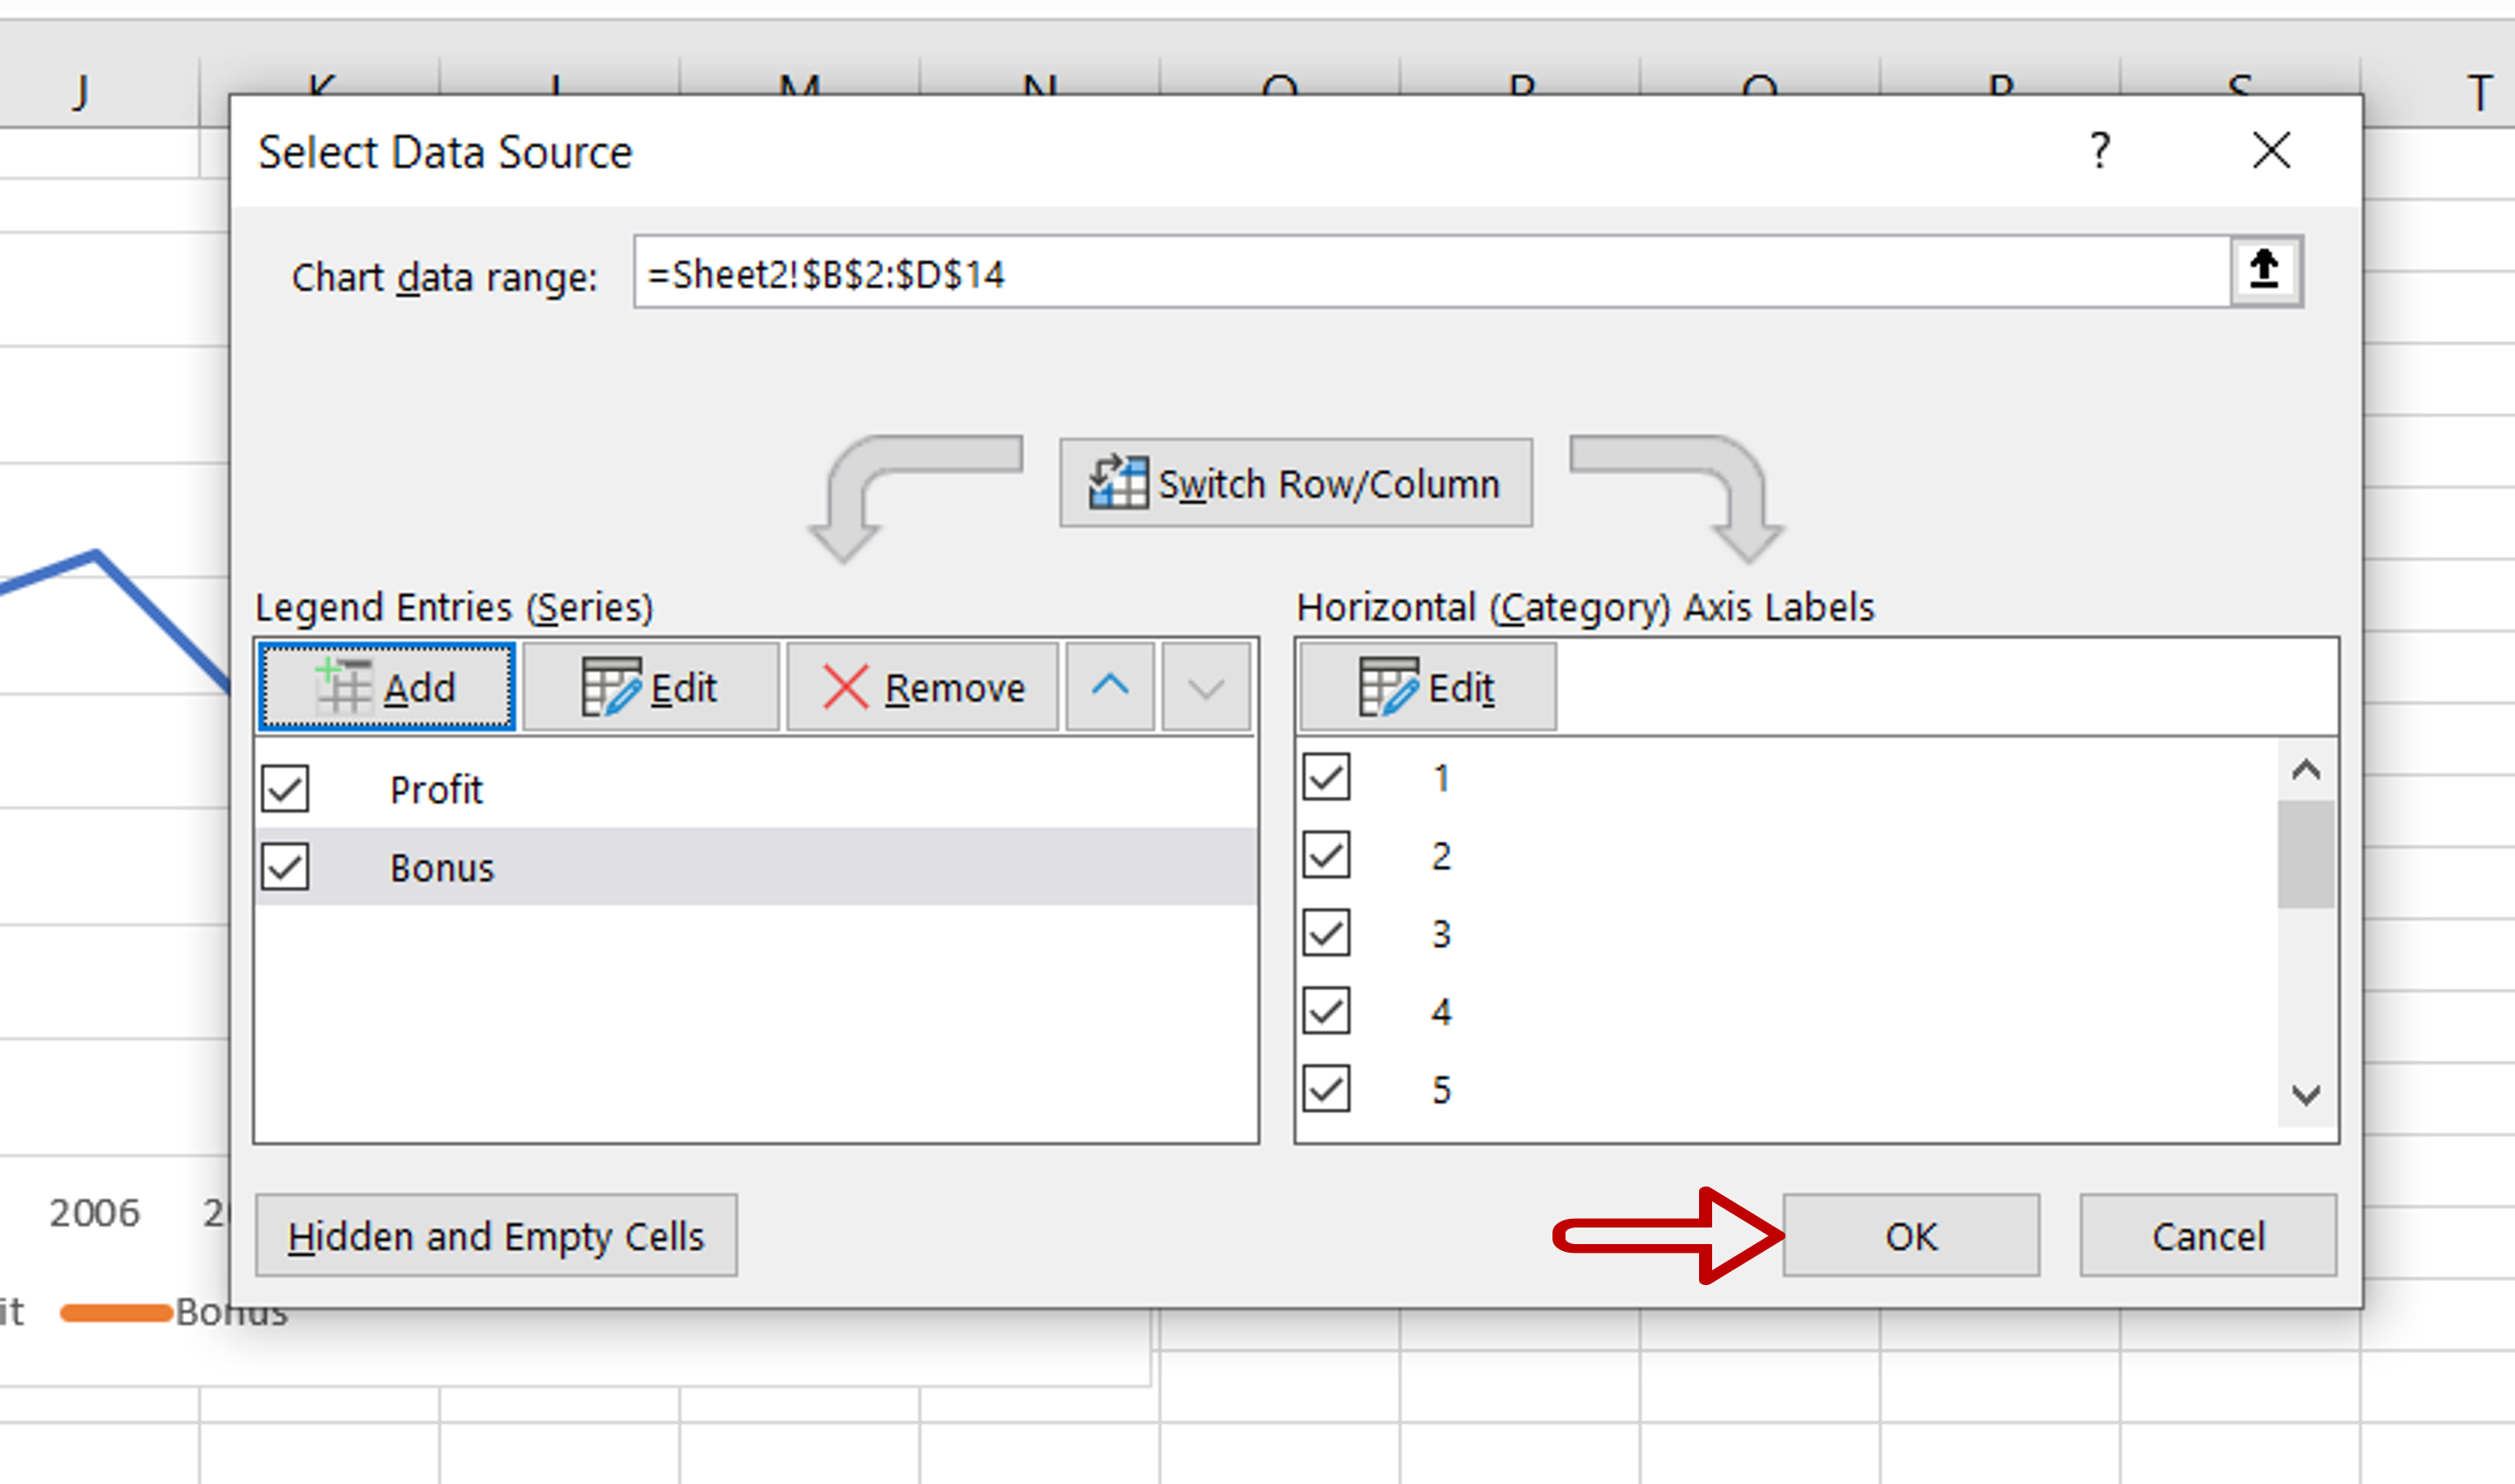Confirm changes with the OK button
Viewport: 2515px width, 1484px height.
(1911, 1236)
